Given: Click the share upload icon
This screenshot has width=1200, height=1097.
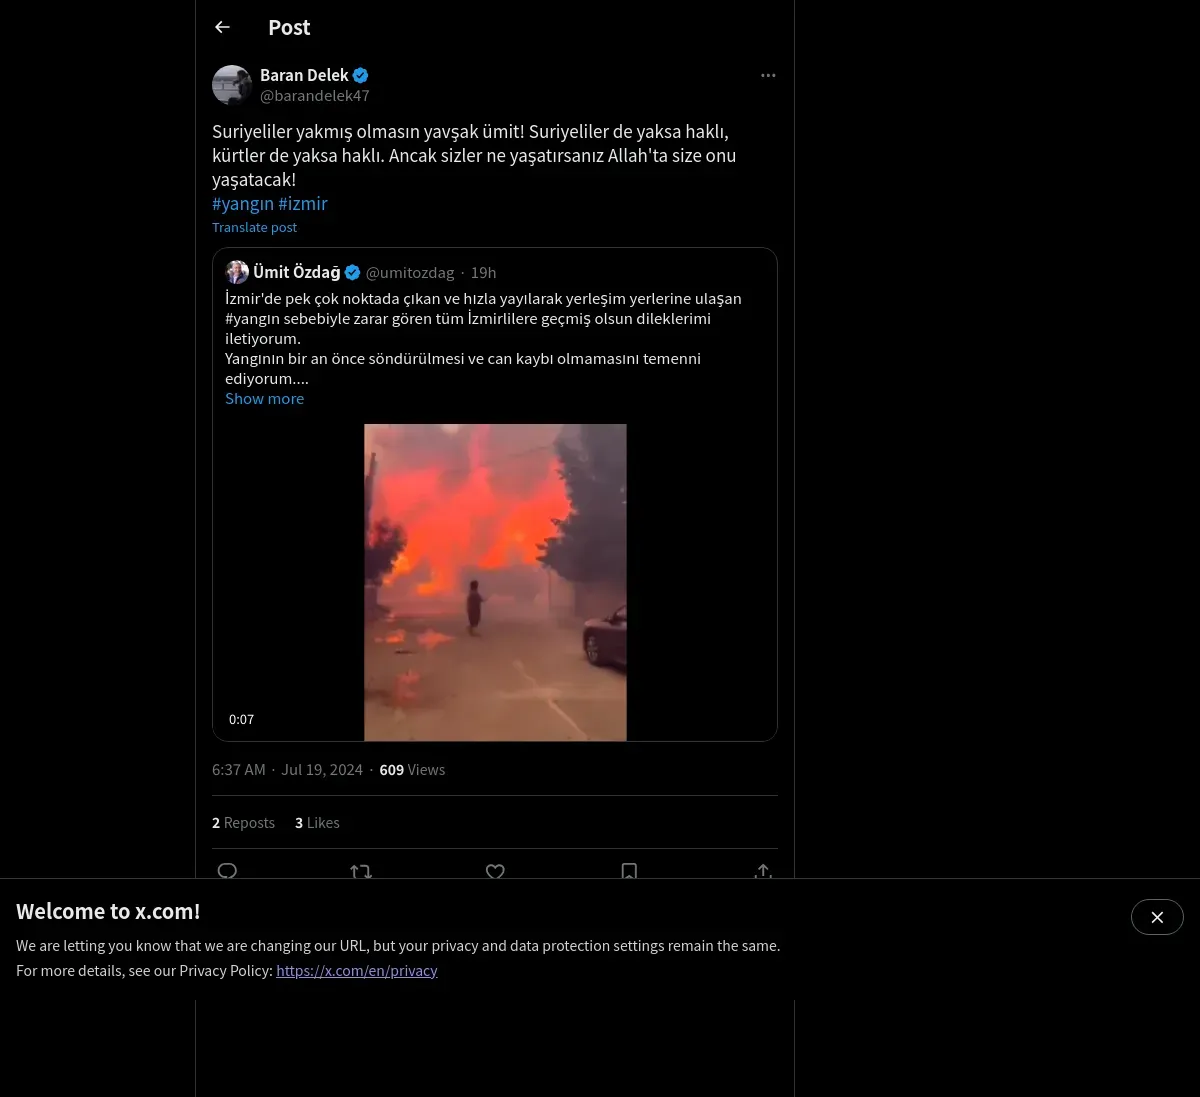Looking at the screenshot, I should click(763, 871).
